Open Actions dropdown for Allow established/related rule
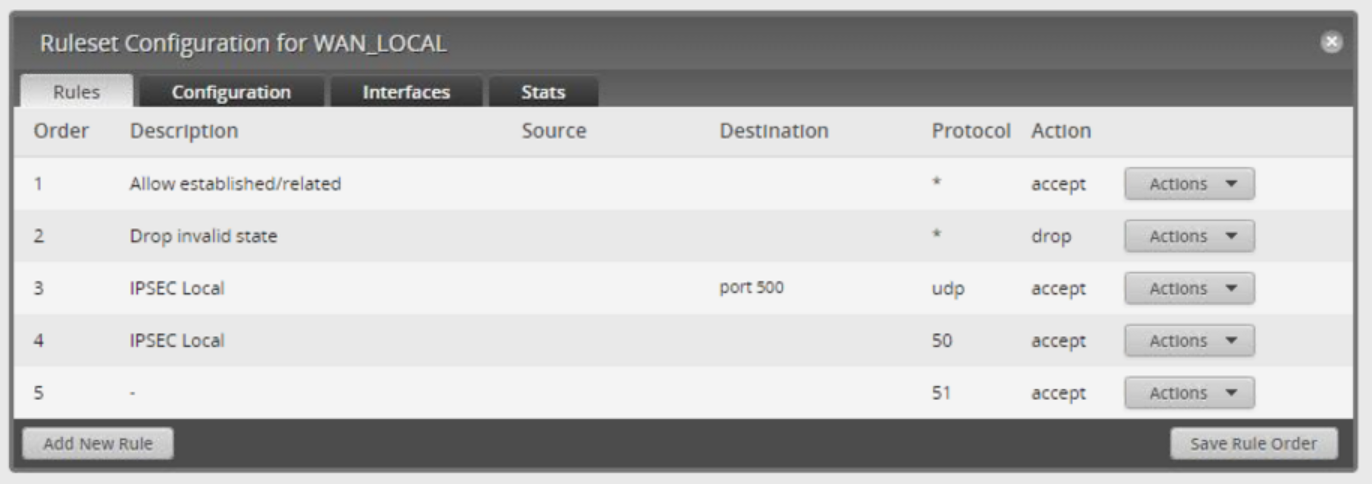Image resolution: width=1372 pixels, height=484 pixels. tap(1189, 184)
